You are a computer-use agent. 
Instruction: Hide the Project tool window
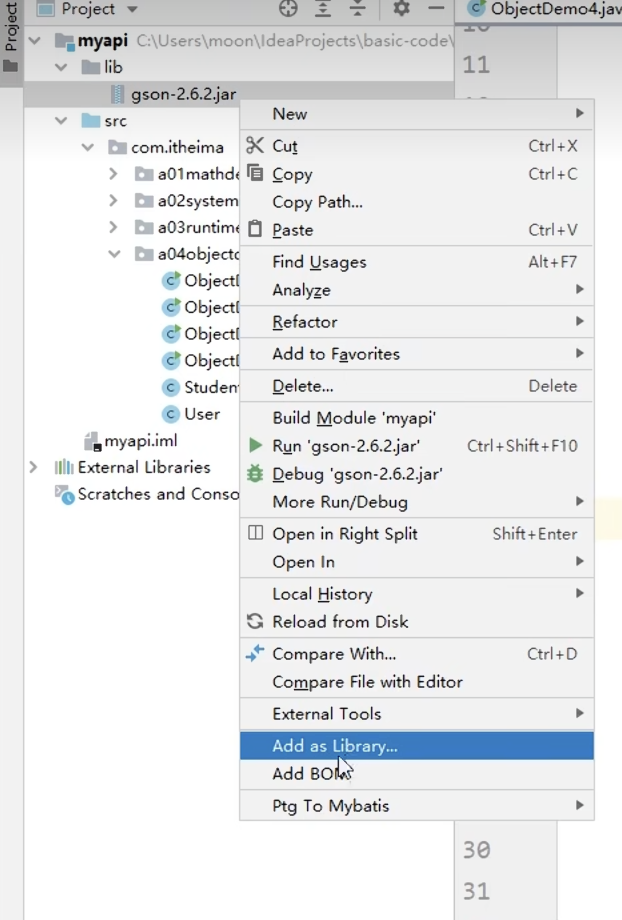coord(435,9)
